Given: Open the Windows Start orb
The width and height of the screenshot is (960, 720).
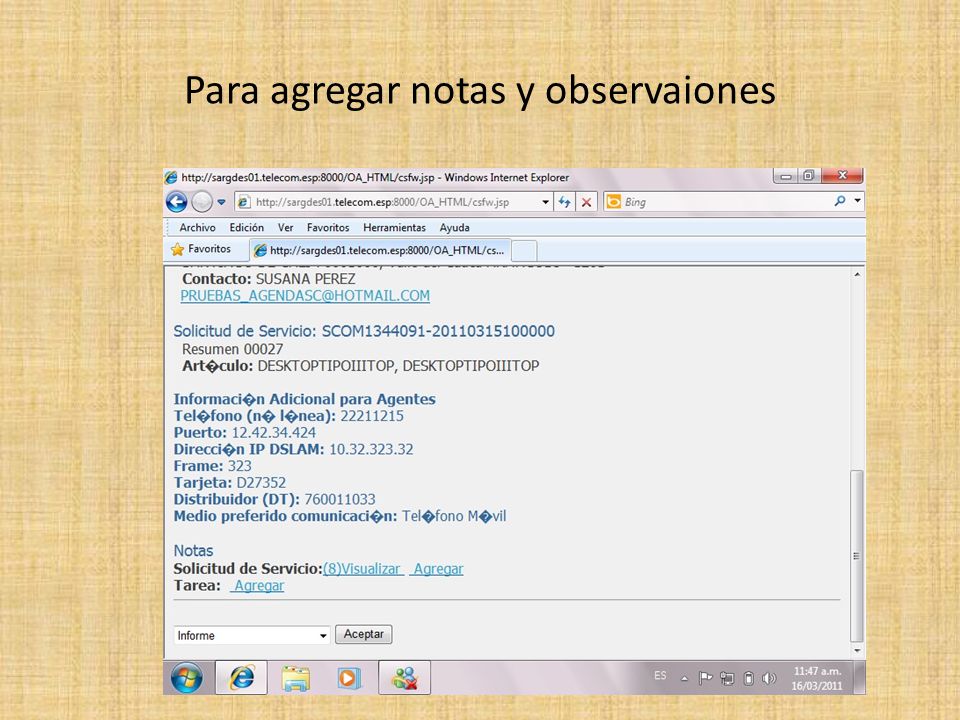Looking at the screenshot, I should click(x=187, y=678).
